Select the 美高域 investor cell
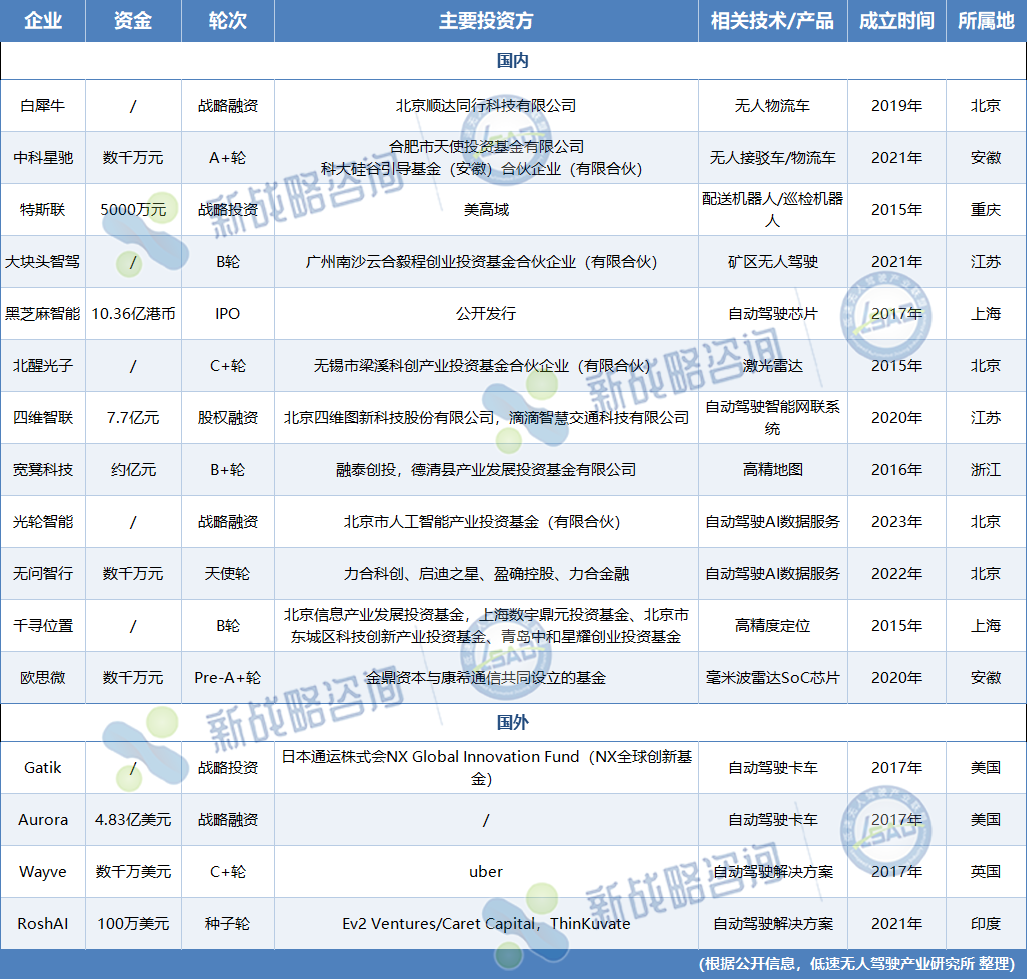The image size is (1027, 979). coord(486,210)
